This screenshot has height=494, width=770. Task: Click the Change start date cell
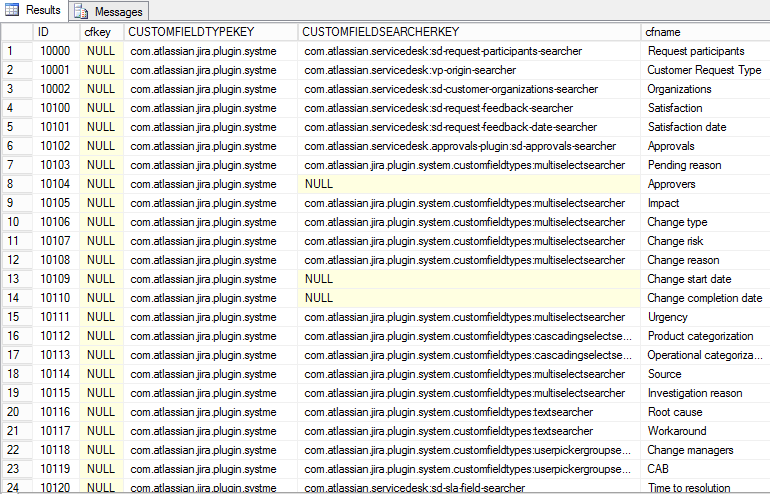[x=705, y=279]
